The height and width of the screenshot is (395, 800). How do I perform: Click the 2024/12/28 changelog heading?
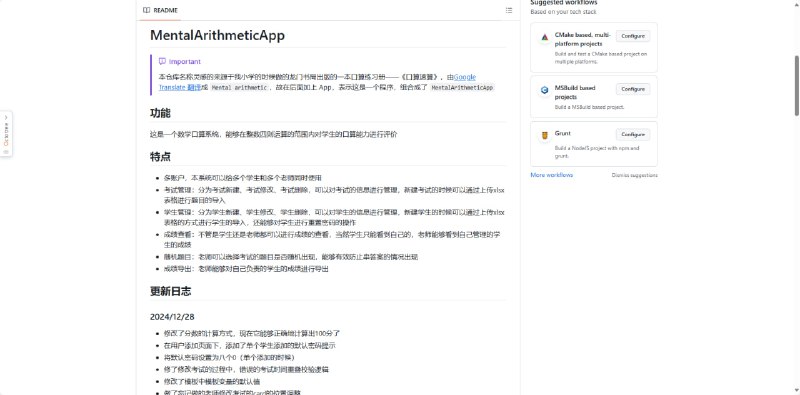coord(172,317)
